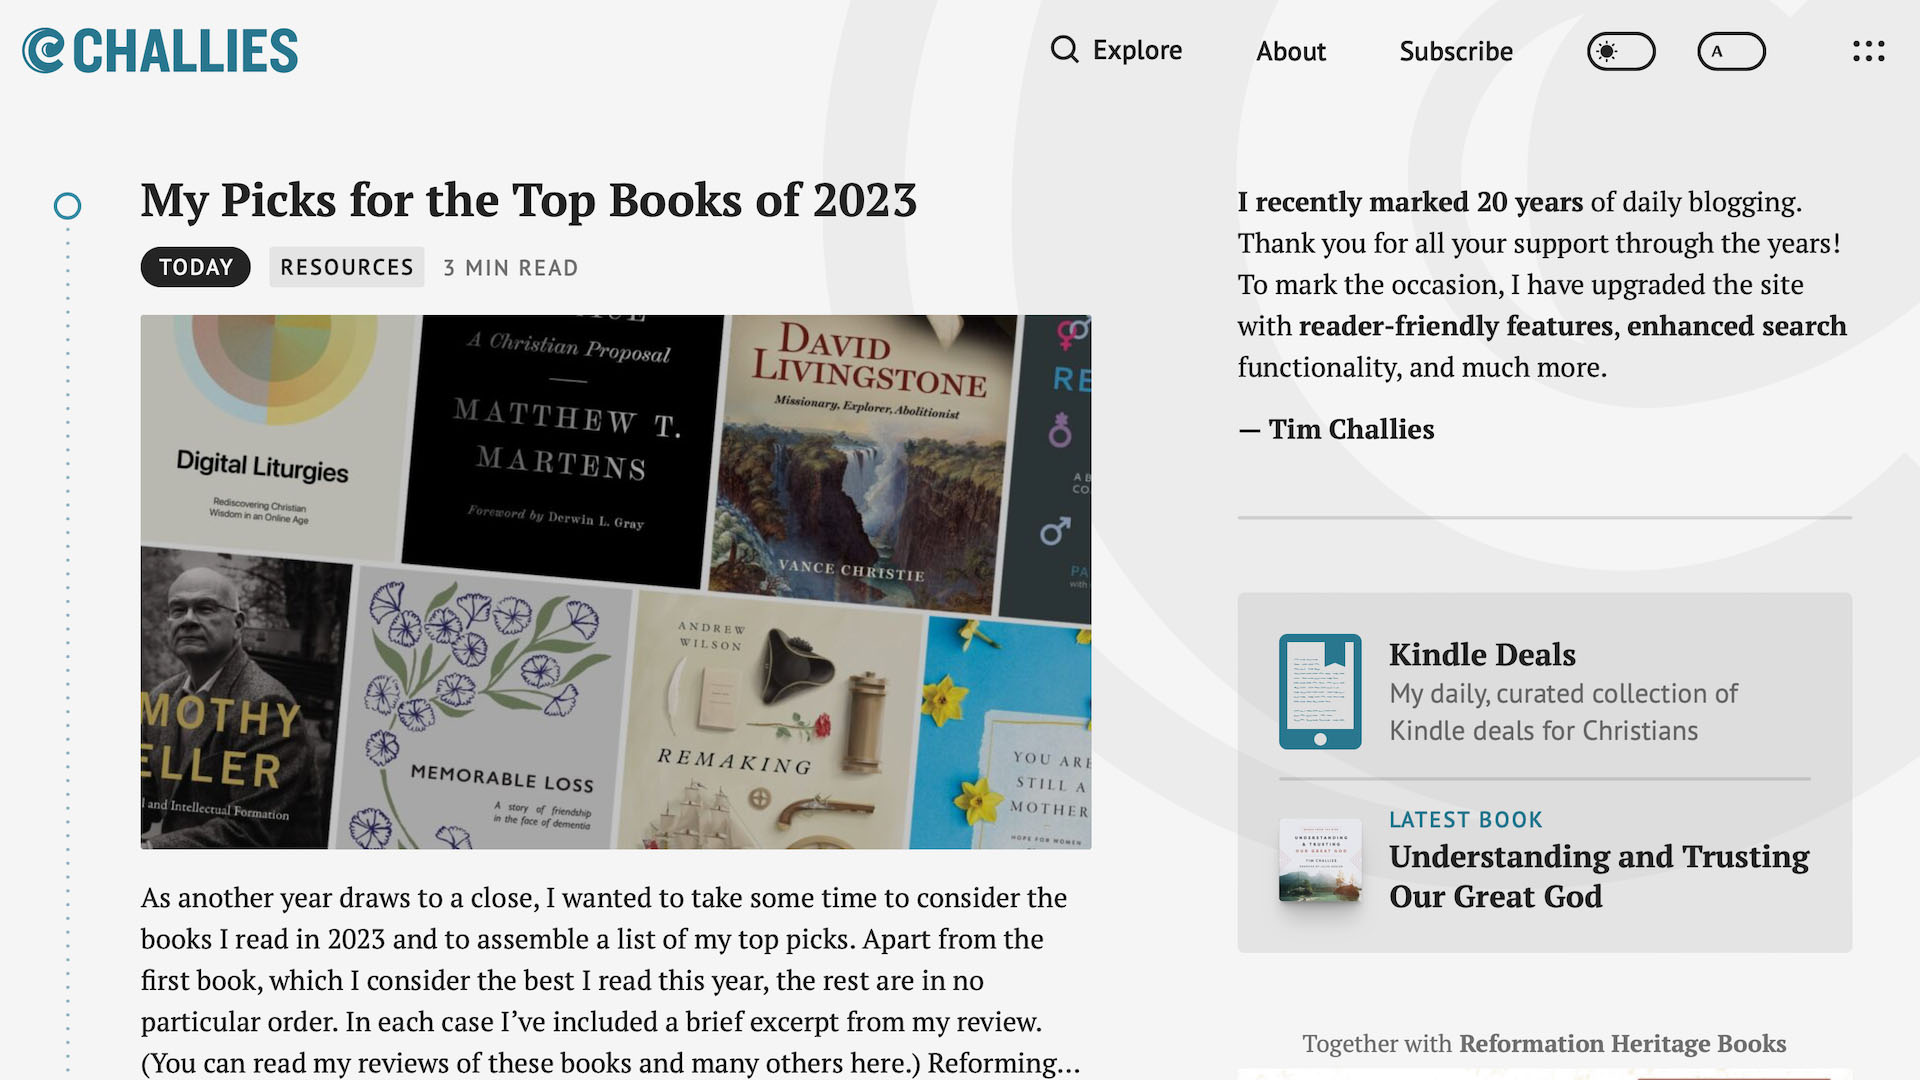Click the Kindle device icon
This screenshot has width=1920, height=1080.
coord(1320,691)
